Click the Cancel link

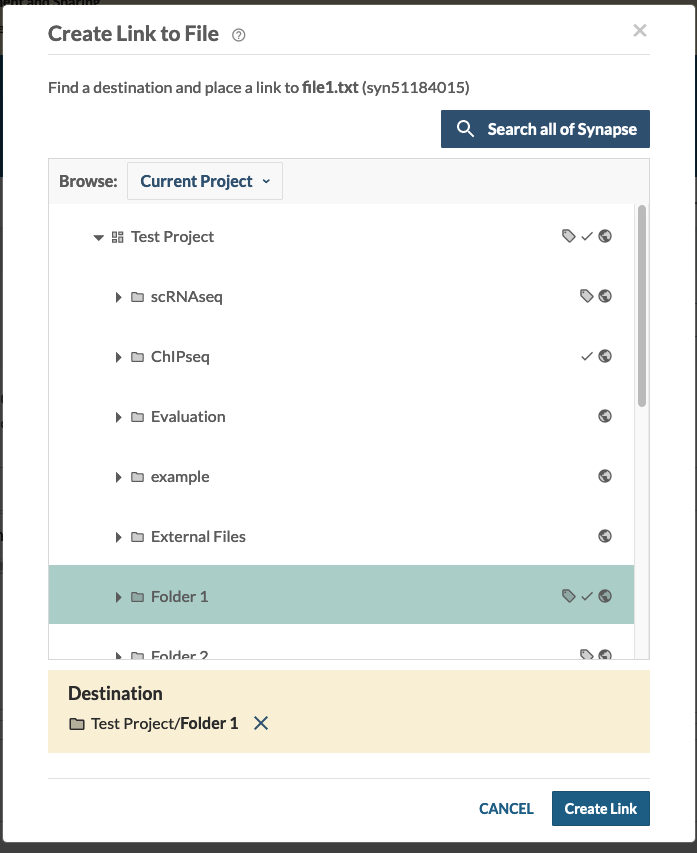pos(506,809)
